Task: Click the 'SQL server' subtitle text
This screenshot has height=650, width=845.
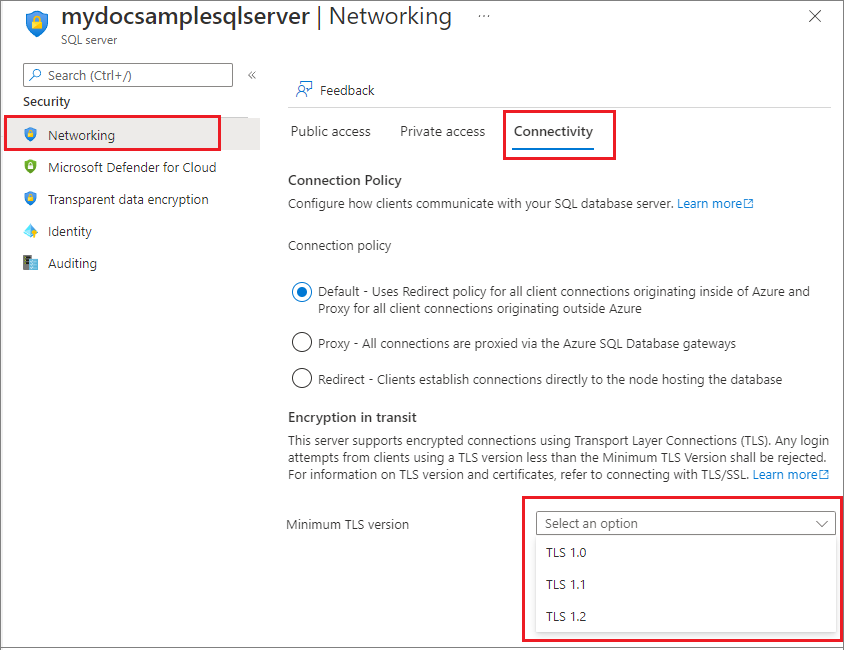Action: click(89, 40)
